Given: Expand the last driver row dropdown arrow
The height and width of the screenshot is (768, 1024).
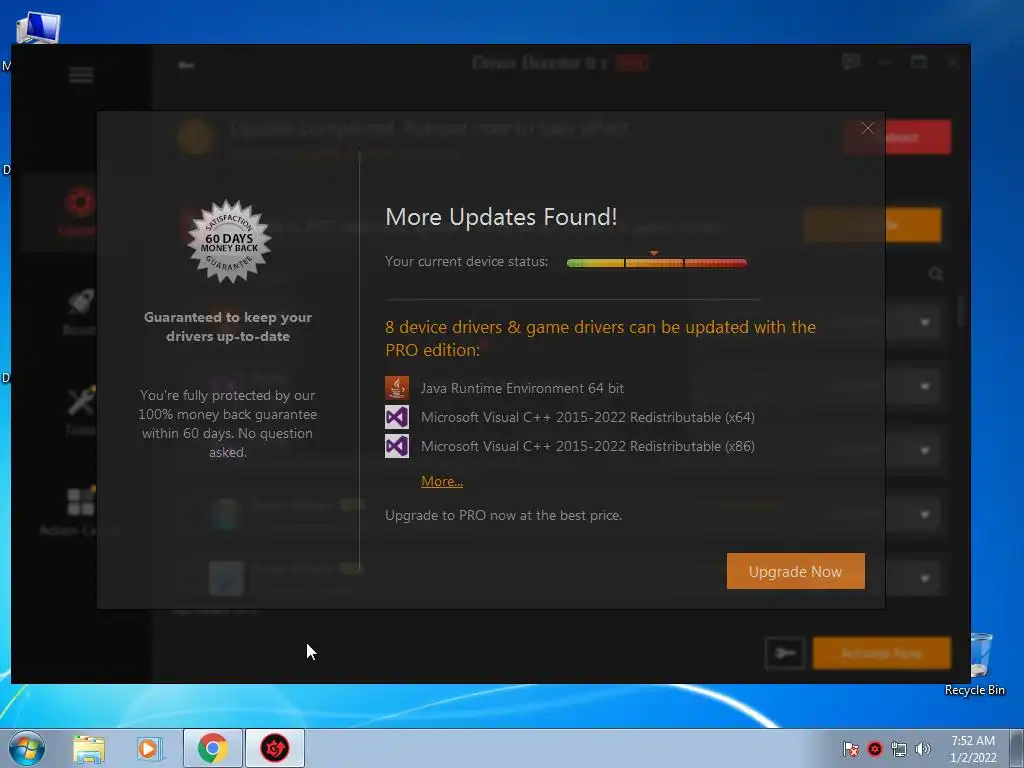Looking at the screenshot, I should click(925, 578).
